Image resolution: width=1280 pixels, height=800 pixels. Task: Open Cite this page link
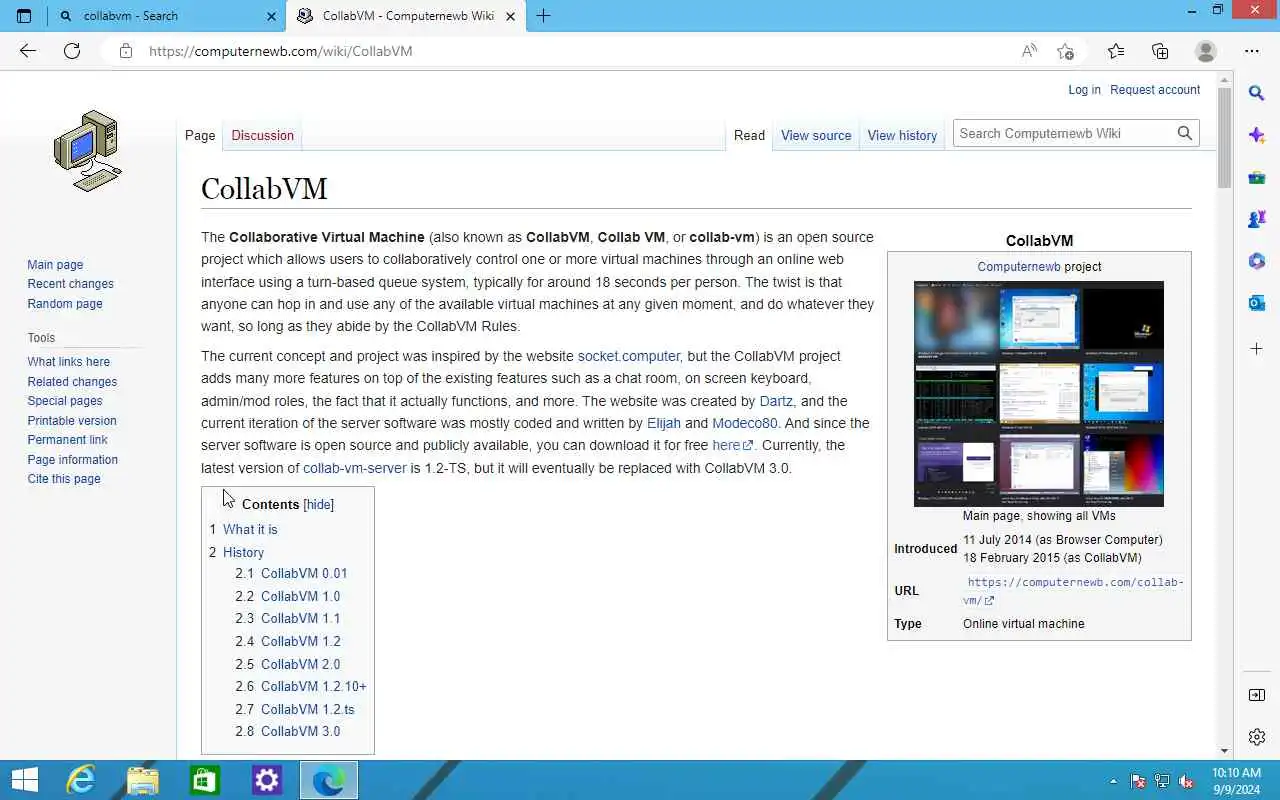coord(64,479)
